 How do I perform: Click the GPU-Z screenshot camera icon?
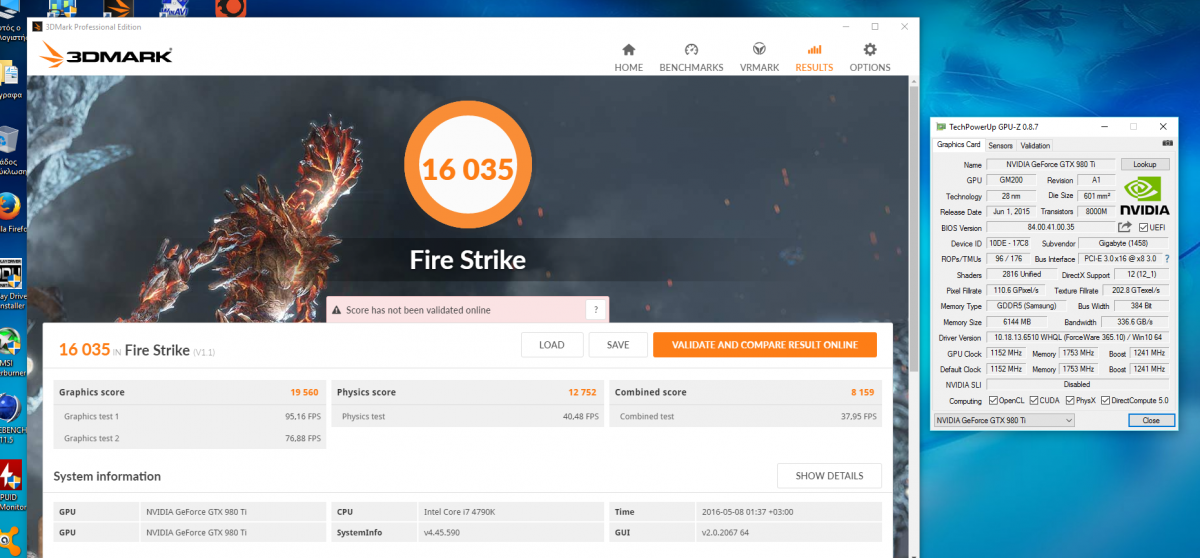point(1167,144)
